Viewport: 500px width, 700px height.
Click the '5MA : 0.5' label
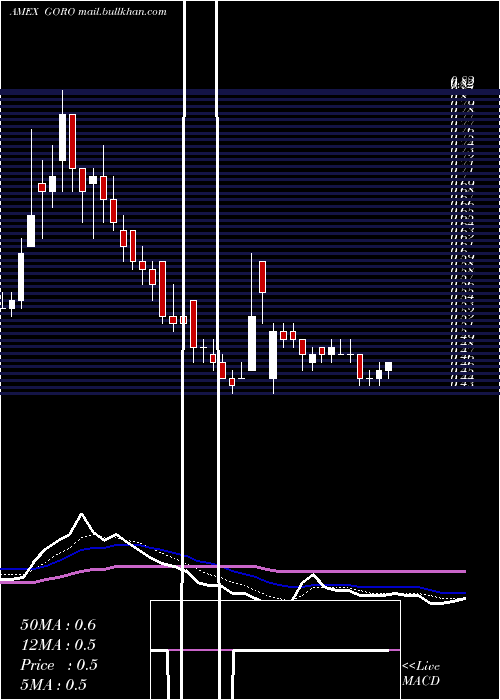coord(54,685)
